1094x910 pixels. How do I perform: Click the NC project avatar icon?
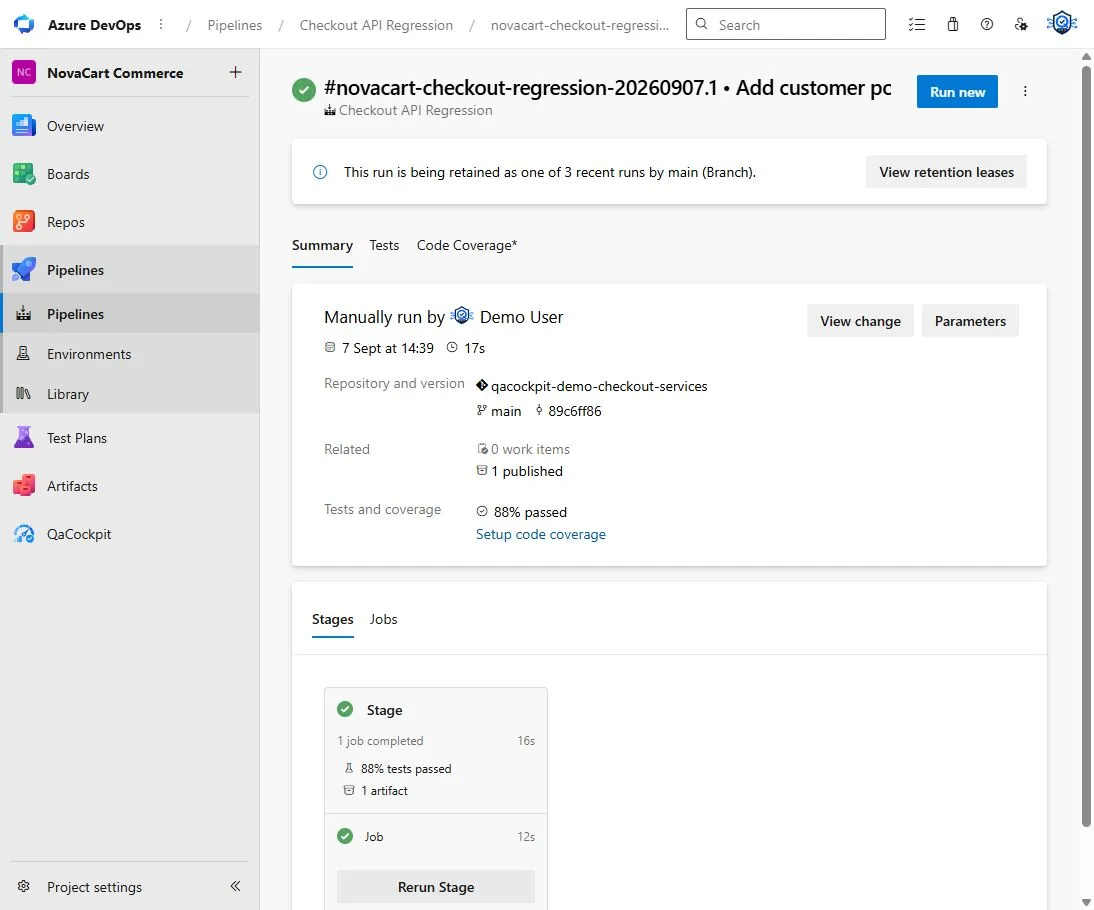click(x=24, y=73)
